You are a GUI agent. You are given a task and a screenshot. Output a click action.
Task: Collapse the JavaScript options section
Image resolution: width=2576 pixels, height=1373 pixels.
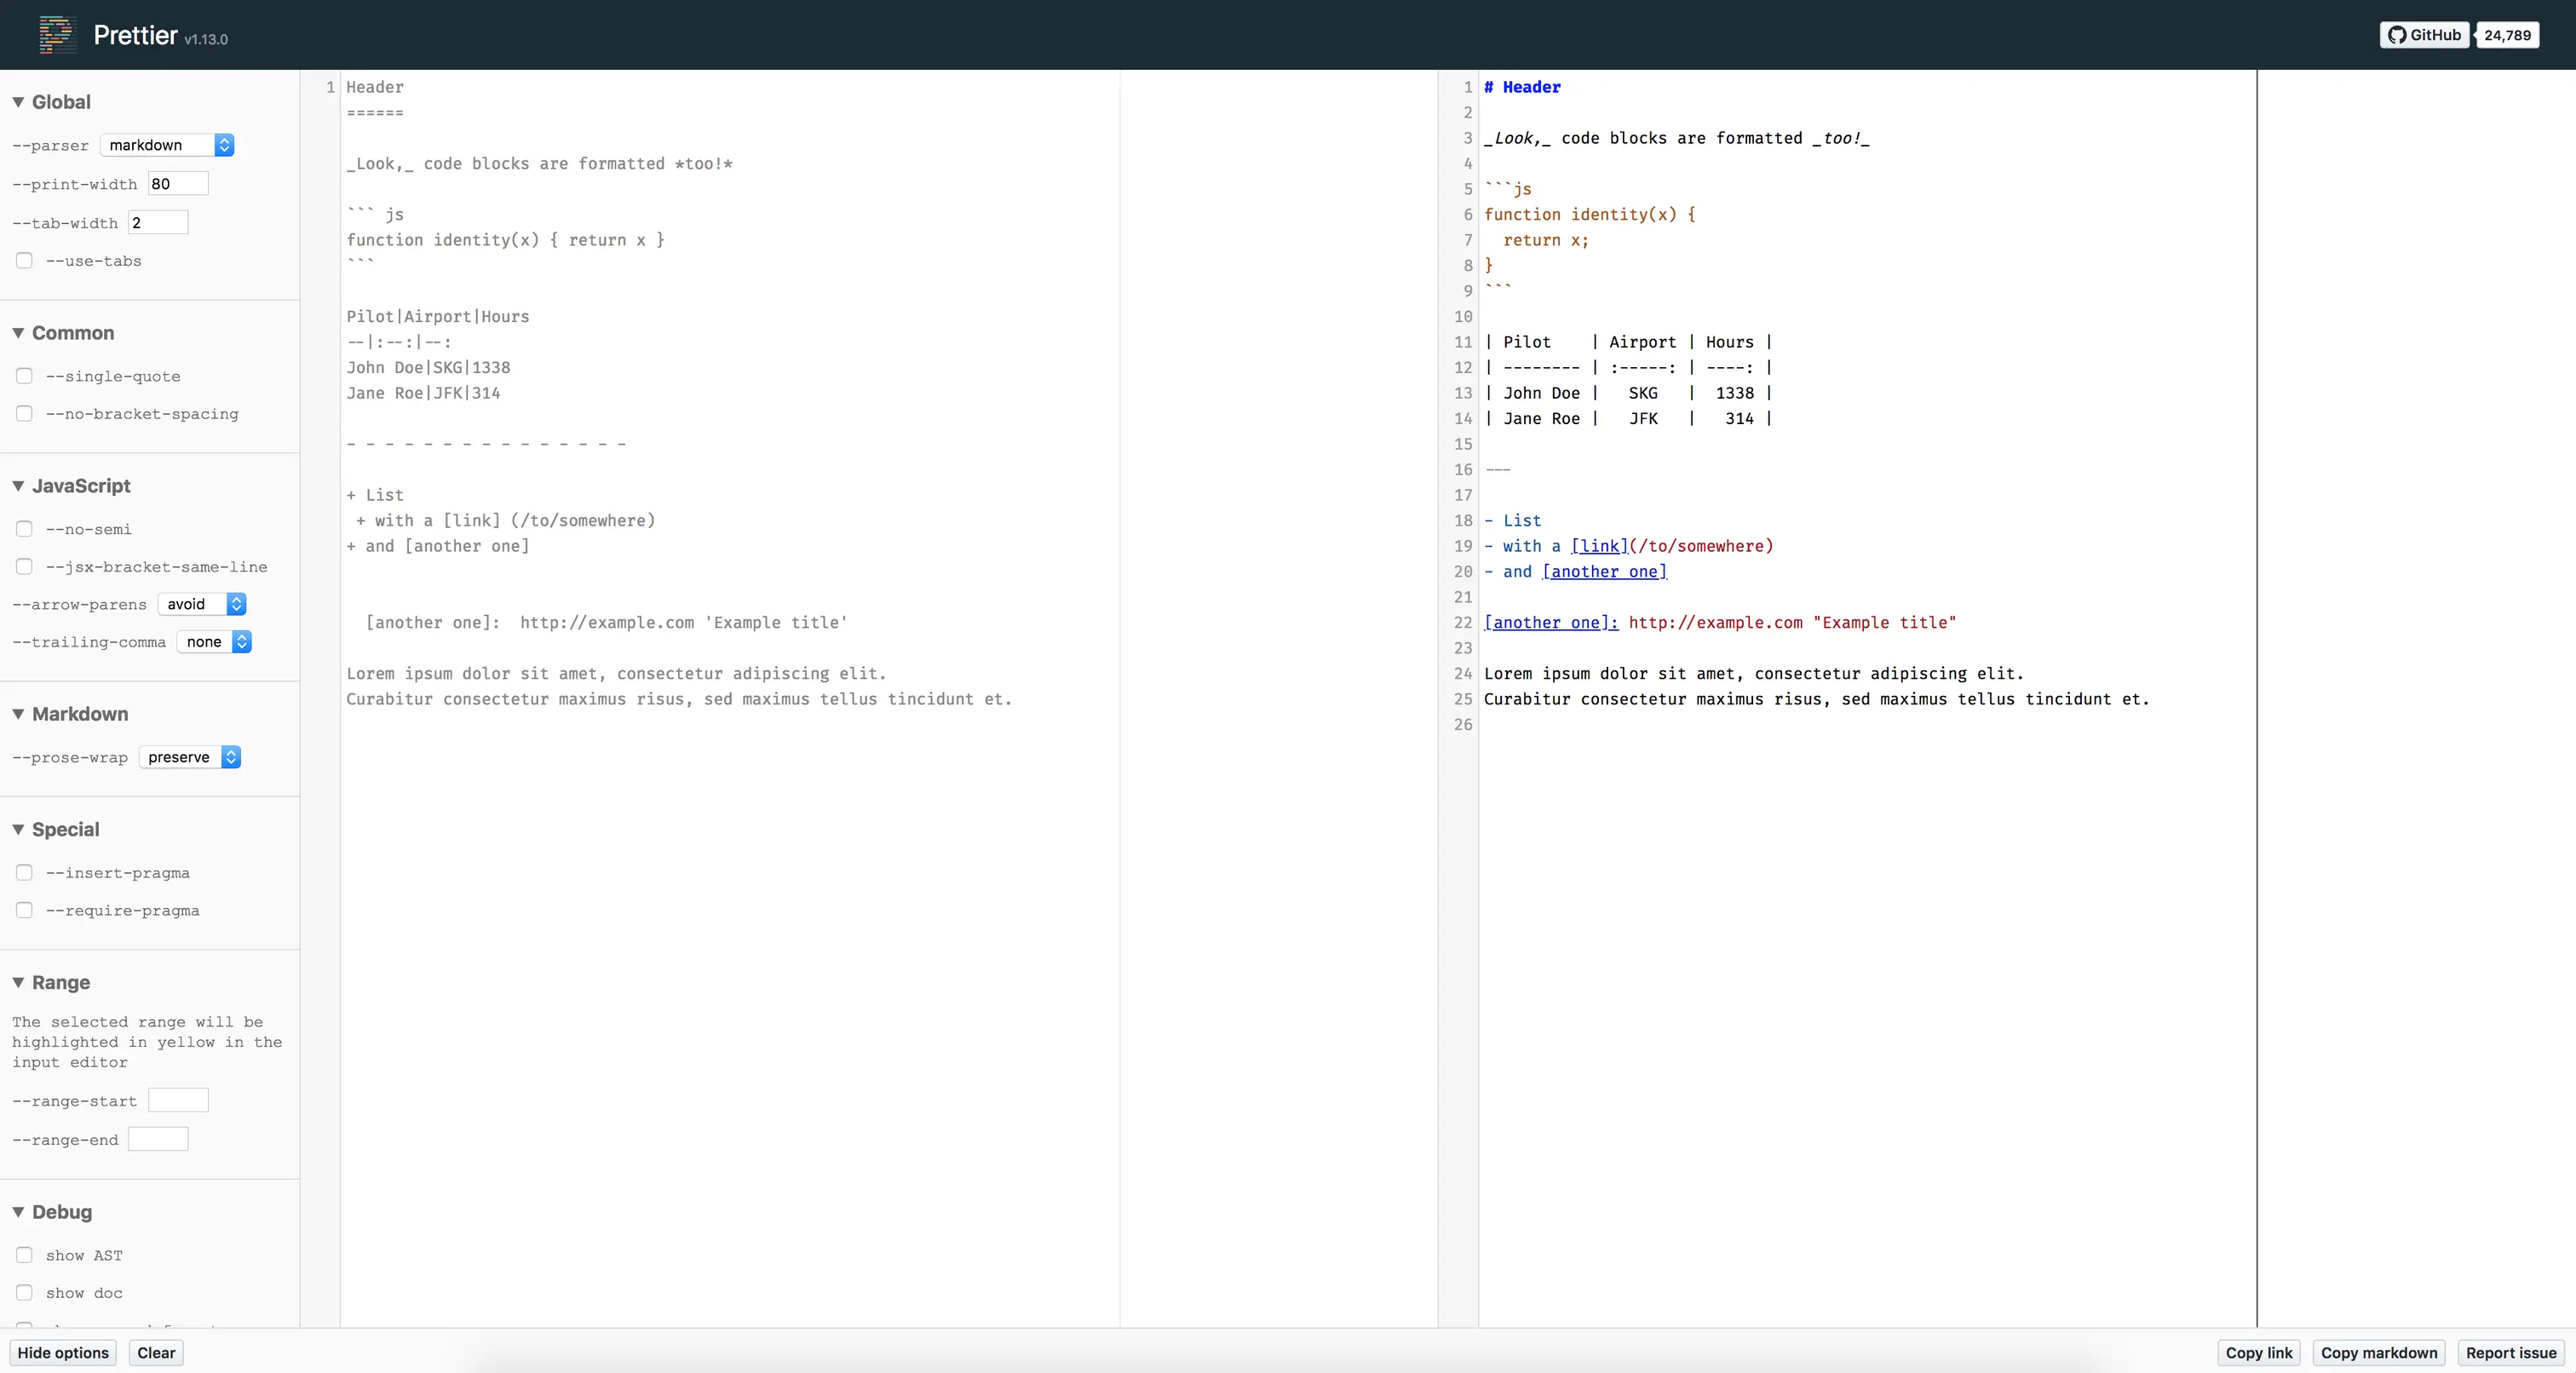[x=18, y=486]
